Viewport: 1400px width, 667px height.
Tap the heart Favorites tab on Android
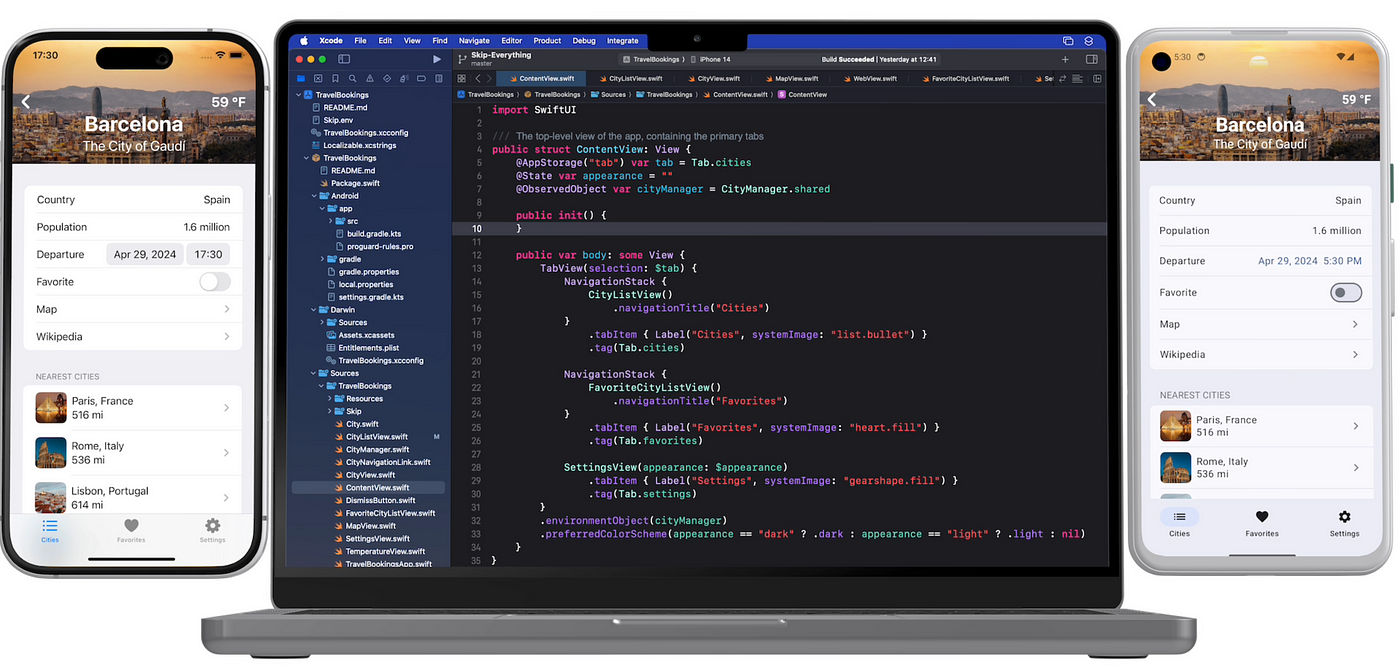tap(1262, 523)
